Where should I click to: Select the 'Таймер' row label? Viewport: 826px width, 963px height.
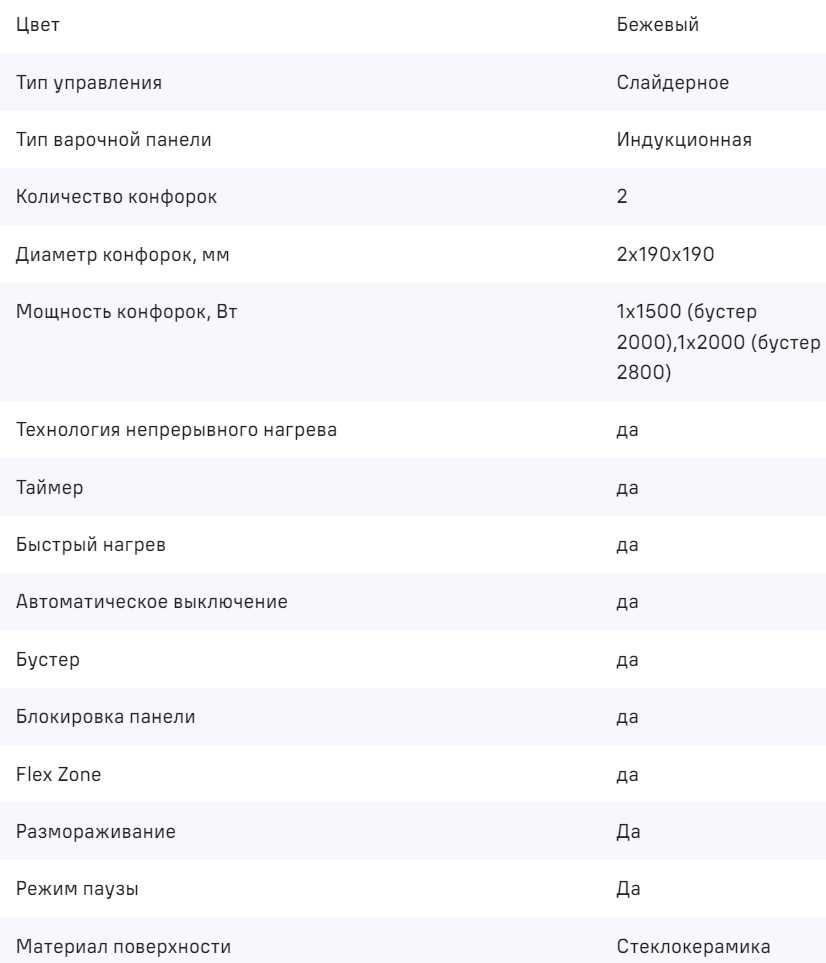click(47, 488)
